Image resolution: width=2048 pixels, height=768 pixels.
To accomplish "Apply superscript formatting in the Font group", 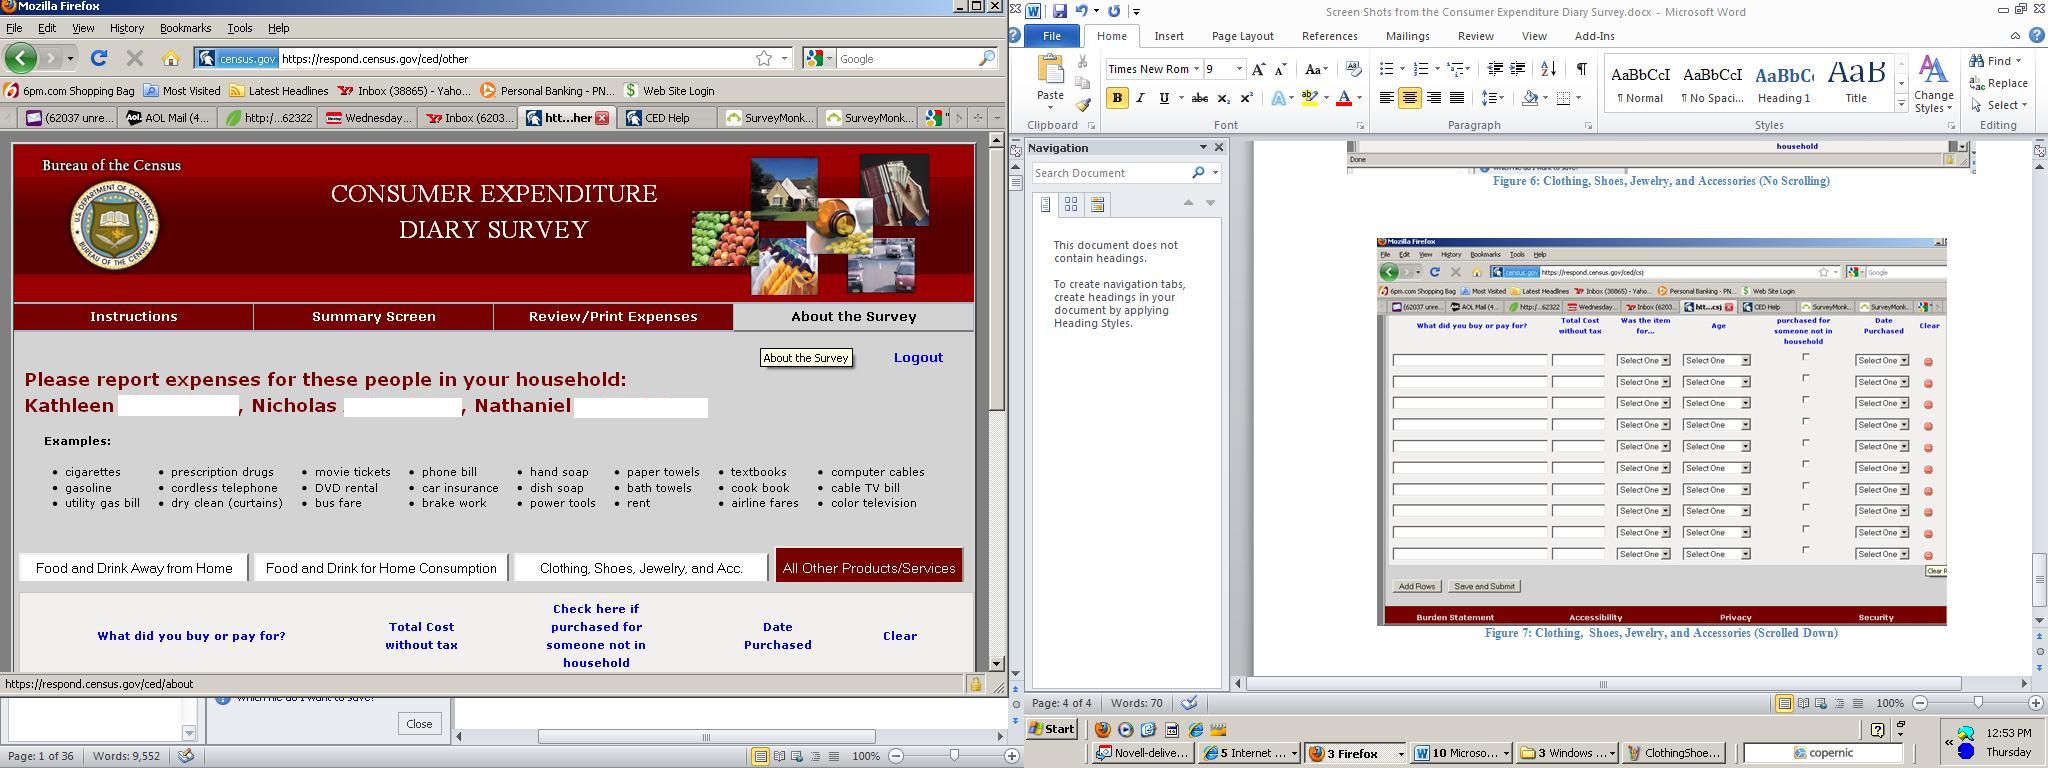I will click(x=1246, y=98).
